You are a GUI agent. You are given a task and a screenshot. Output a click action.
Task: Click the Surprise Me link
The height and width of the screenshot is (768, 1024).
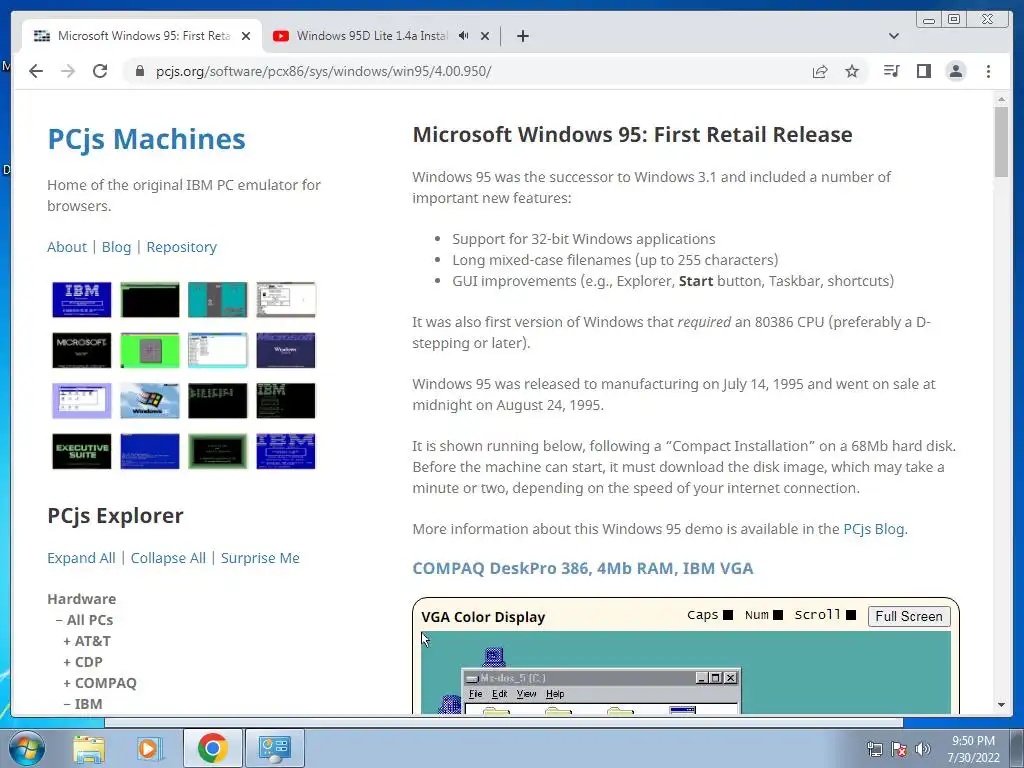[260, 558]
